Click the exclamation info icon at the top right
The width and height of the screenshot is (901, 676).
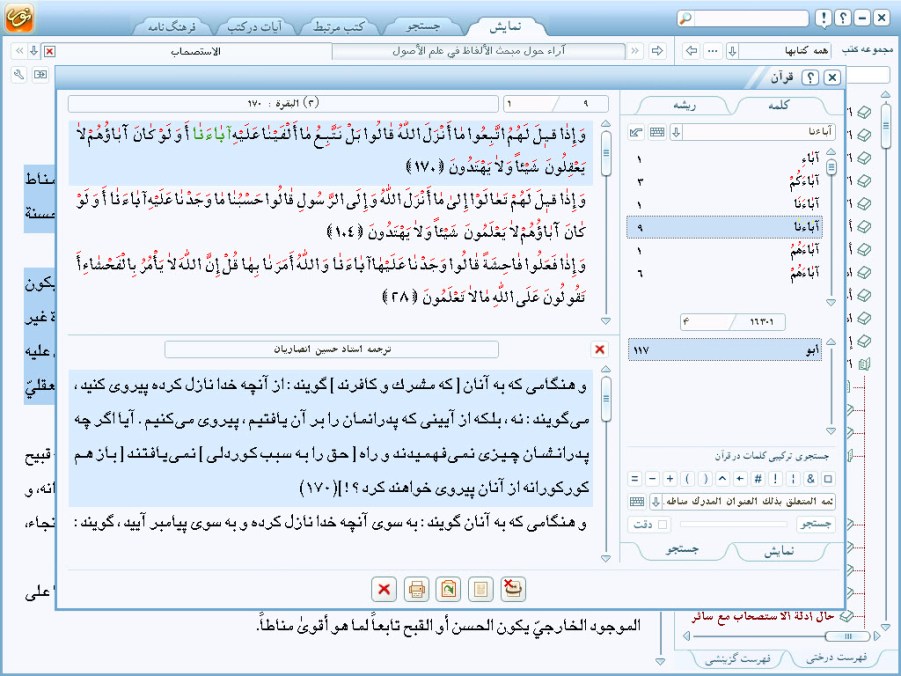click(x=823, y=18)
